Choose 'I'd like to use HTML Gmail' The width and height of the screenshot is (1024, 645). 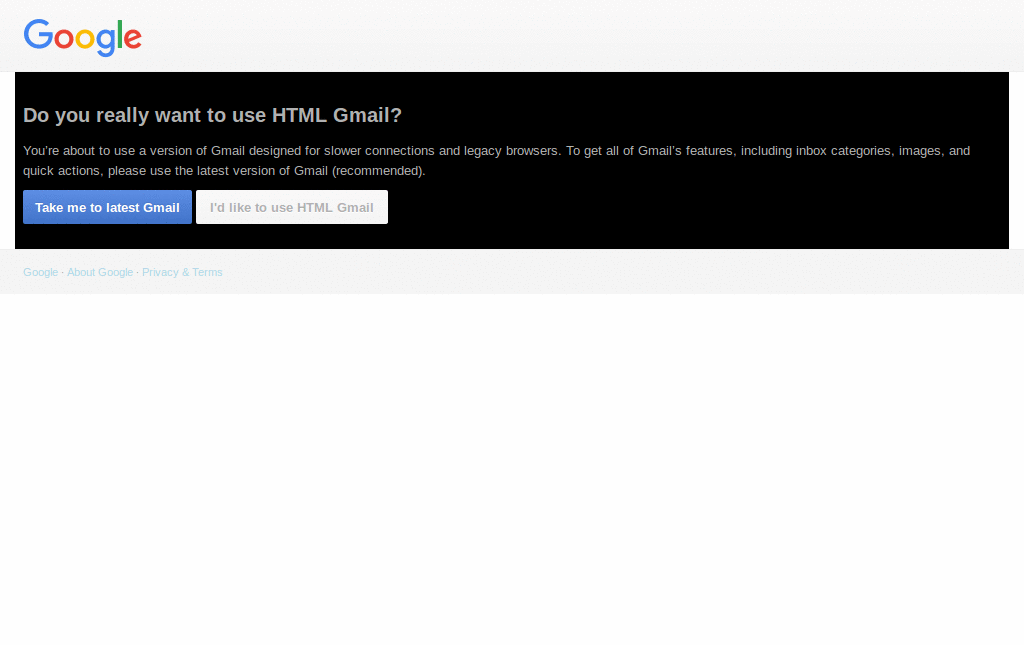[x=292, y=207]
